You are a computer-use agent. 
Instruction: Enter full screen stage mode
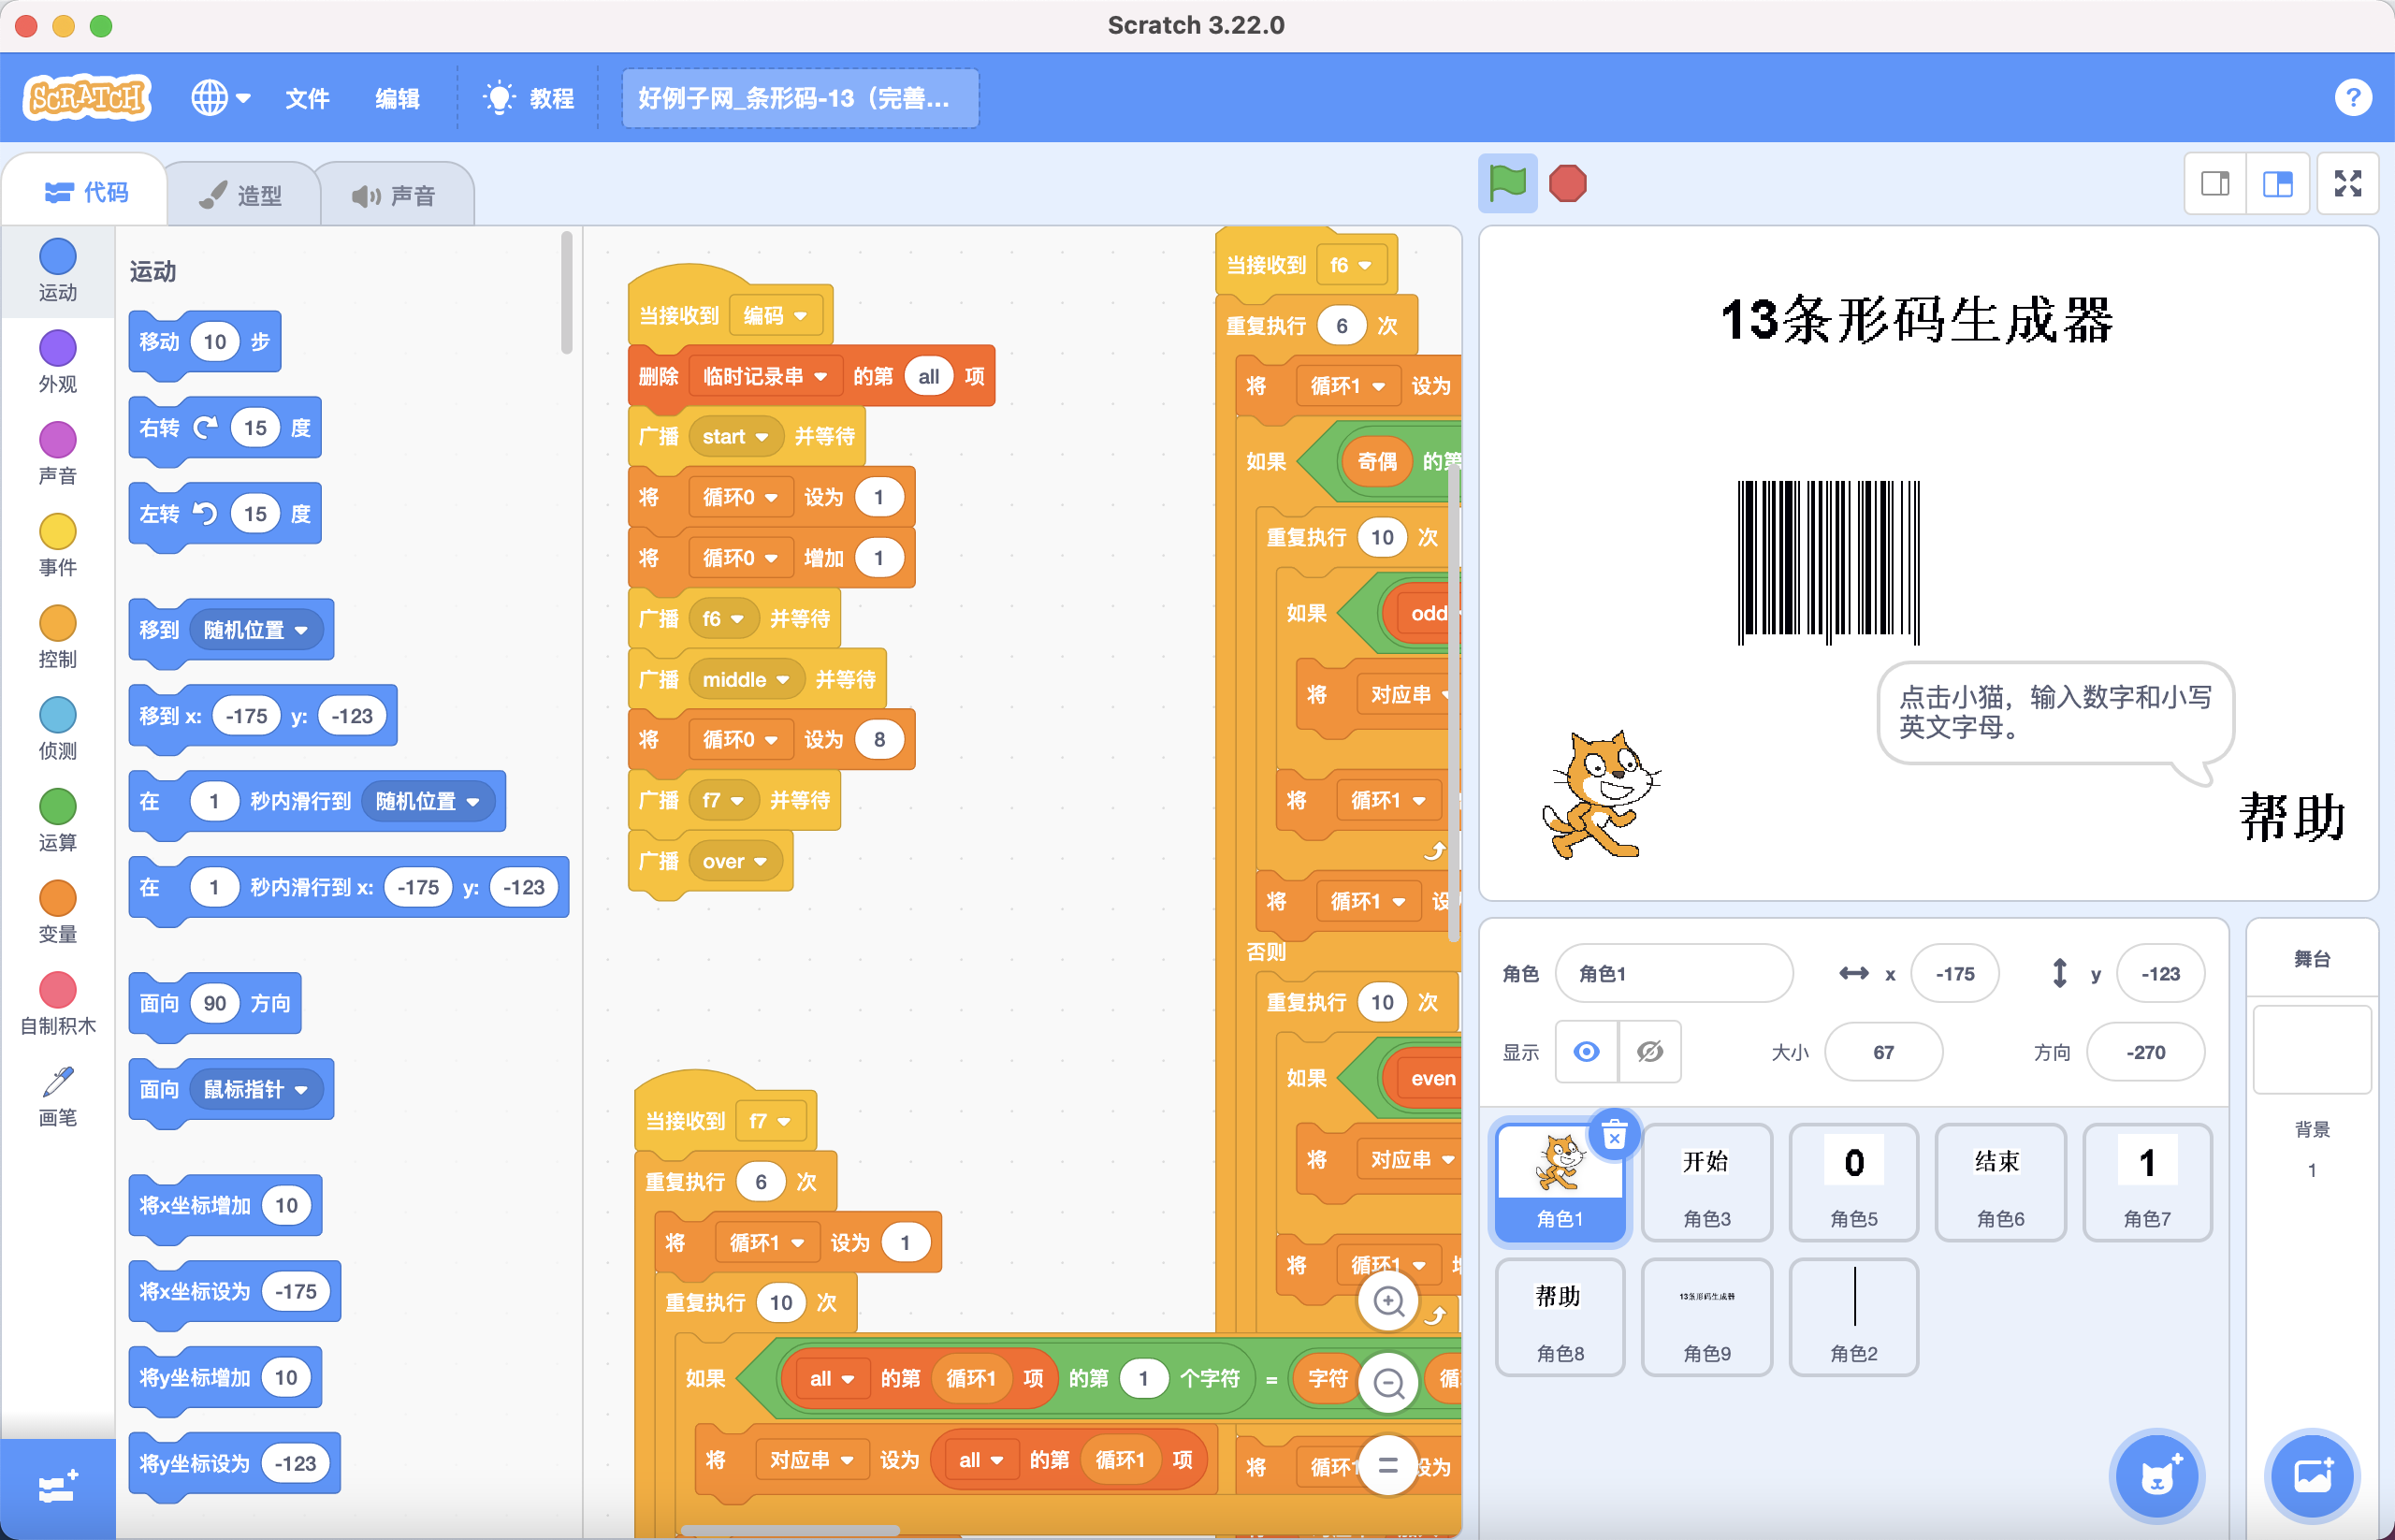point(2347,184)
